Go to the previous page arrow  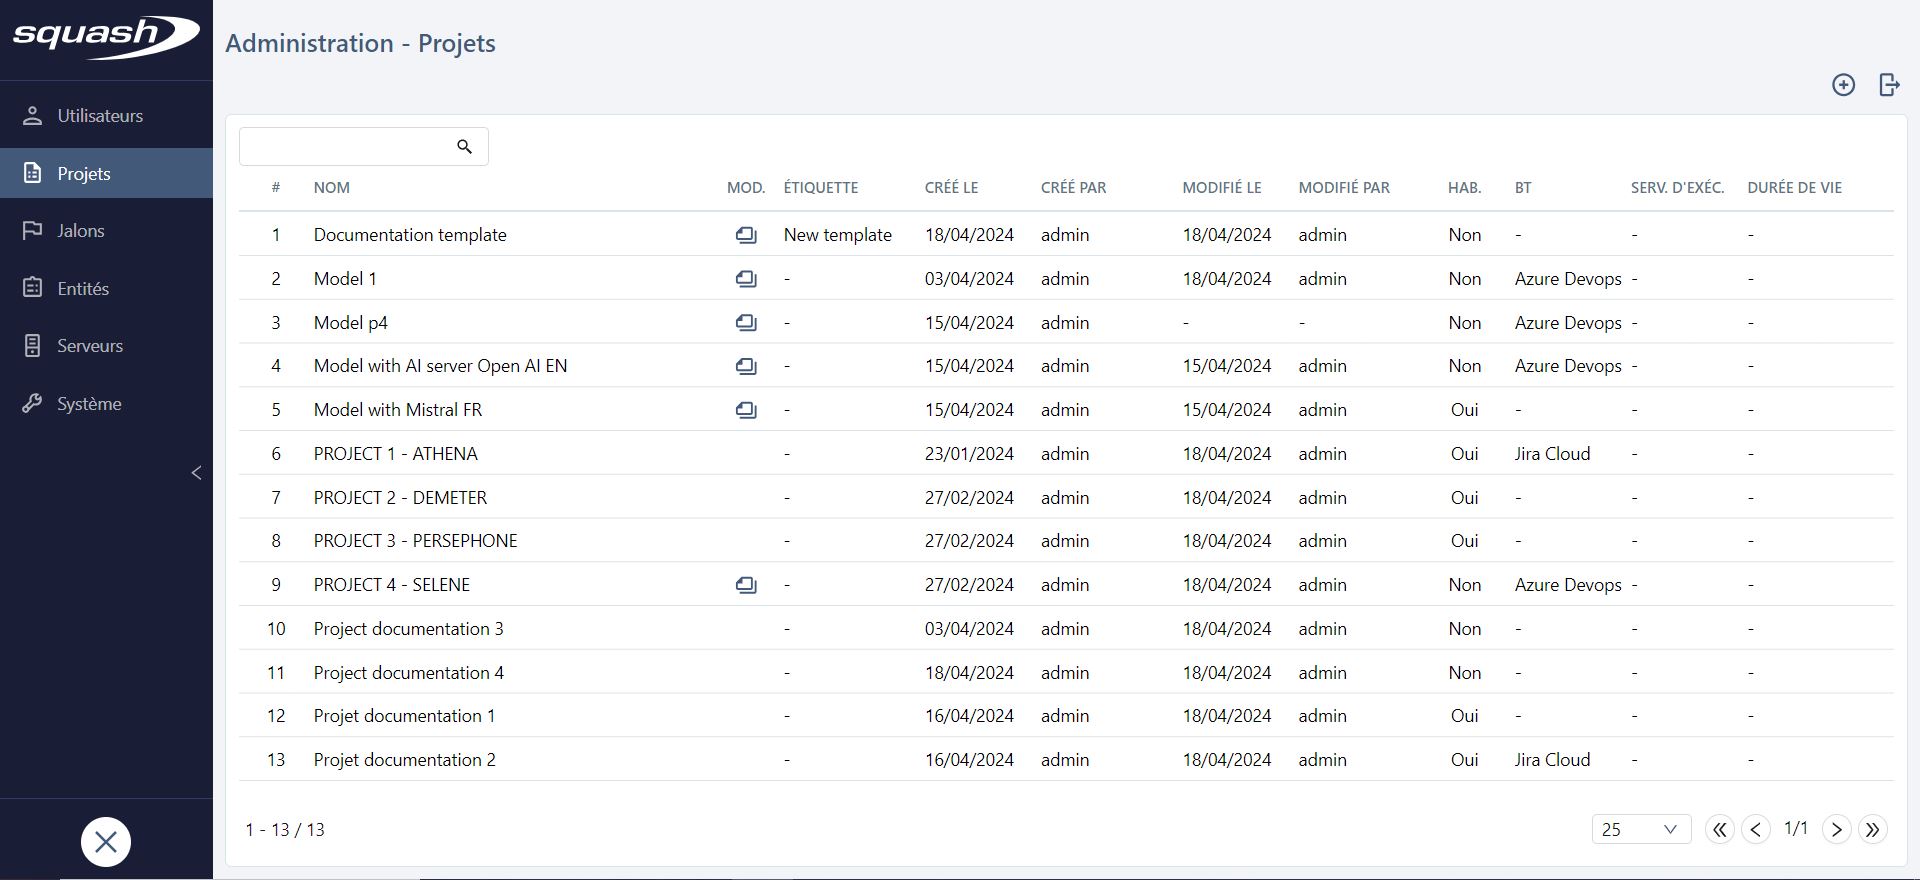click(1755, 829)
